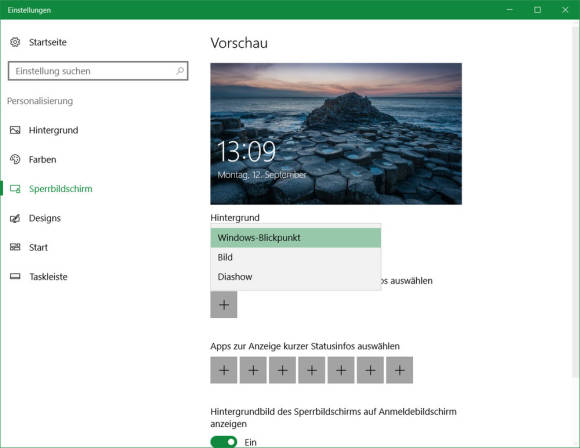
Task: Click the Einstellung suchen search field
Action: point(98,71)
